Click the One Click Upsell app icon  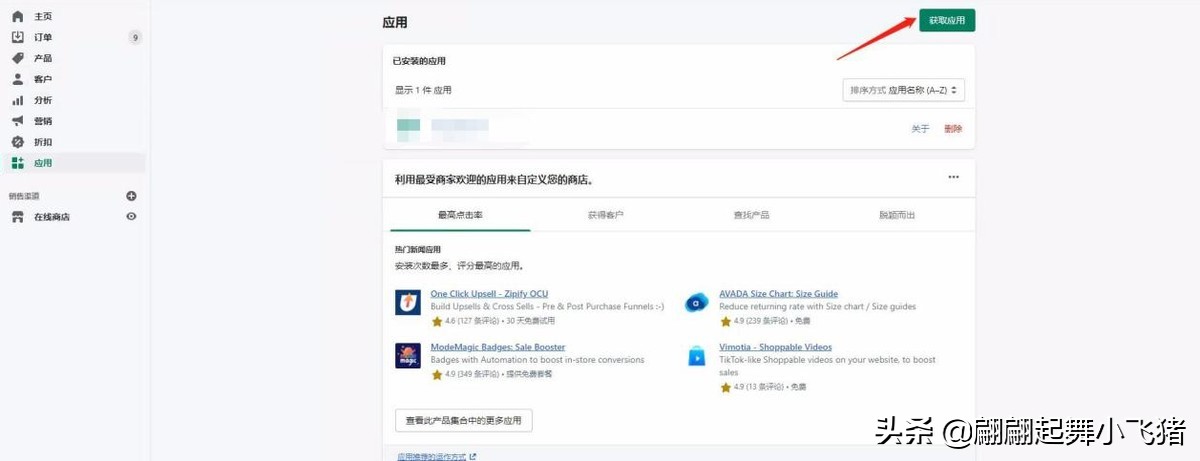pos(408,302)
